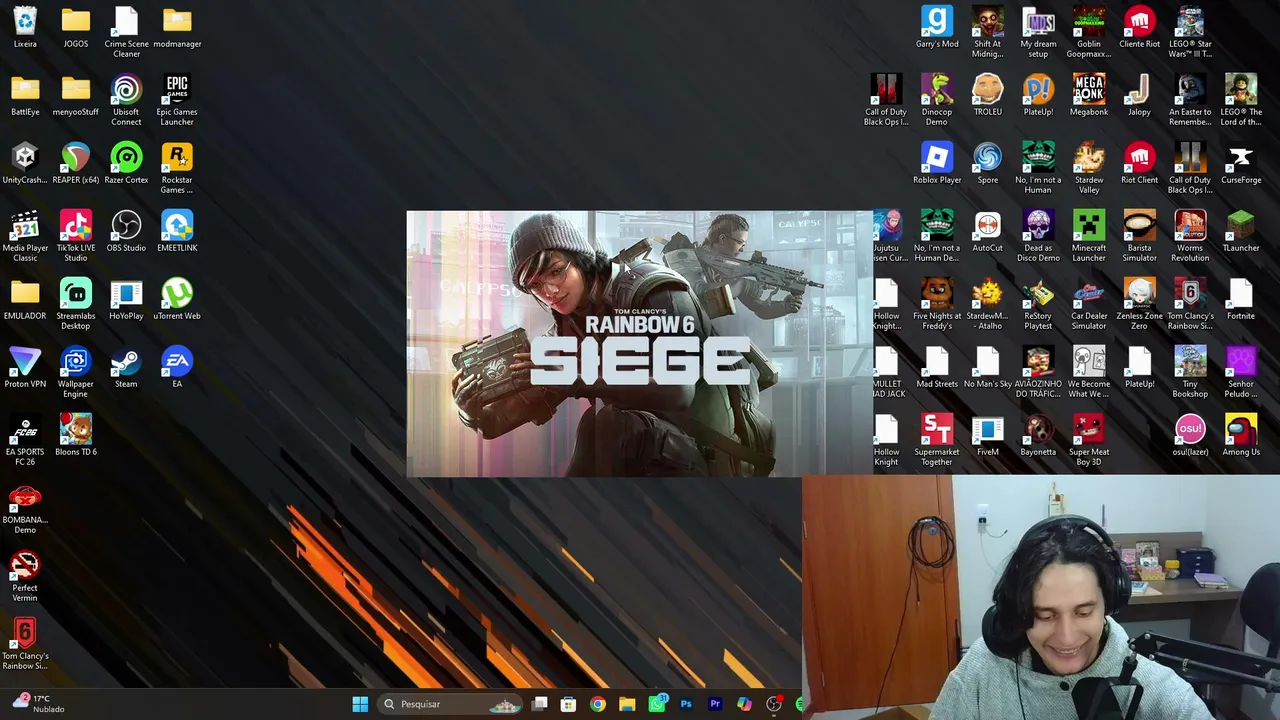Open the weather widget showing 17°C
1280x720 pixels.
40,704
